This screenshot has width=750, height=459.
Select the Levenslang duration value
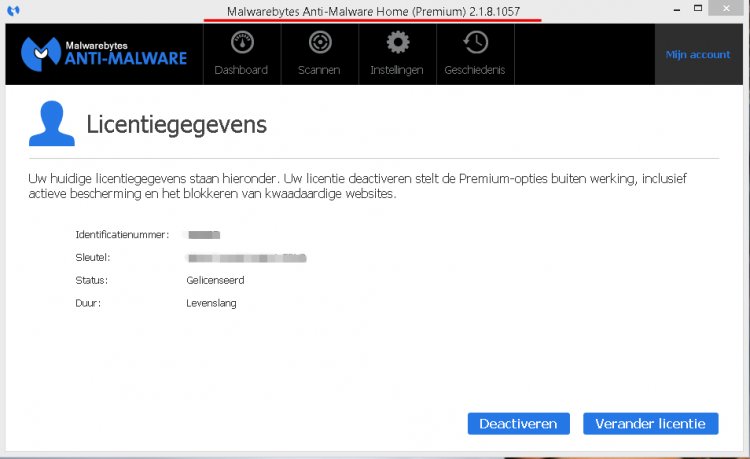tap(211, 303)
